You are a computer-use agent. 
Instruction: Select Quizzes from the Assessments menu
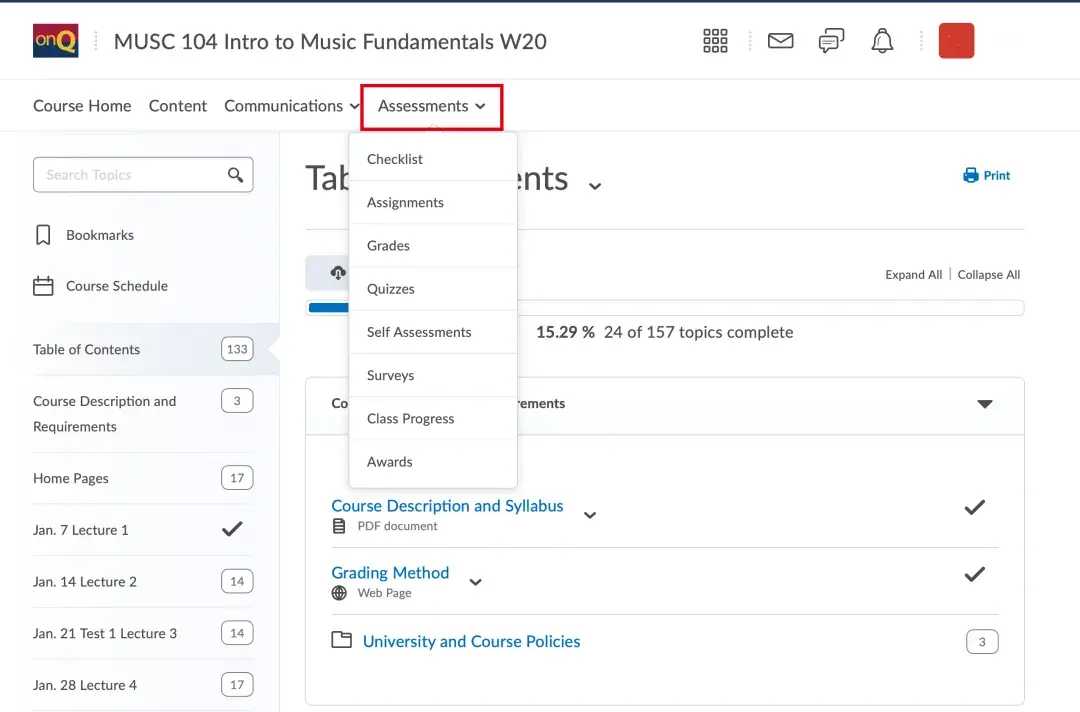point(391,289)
